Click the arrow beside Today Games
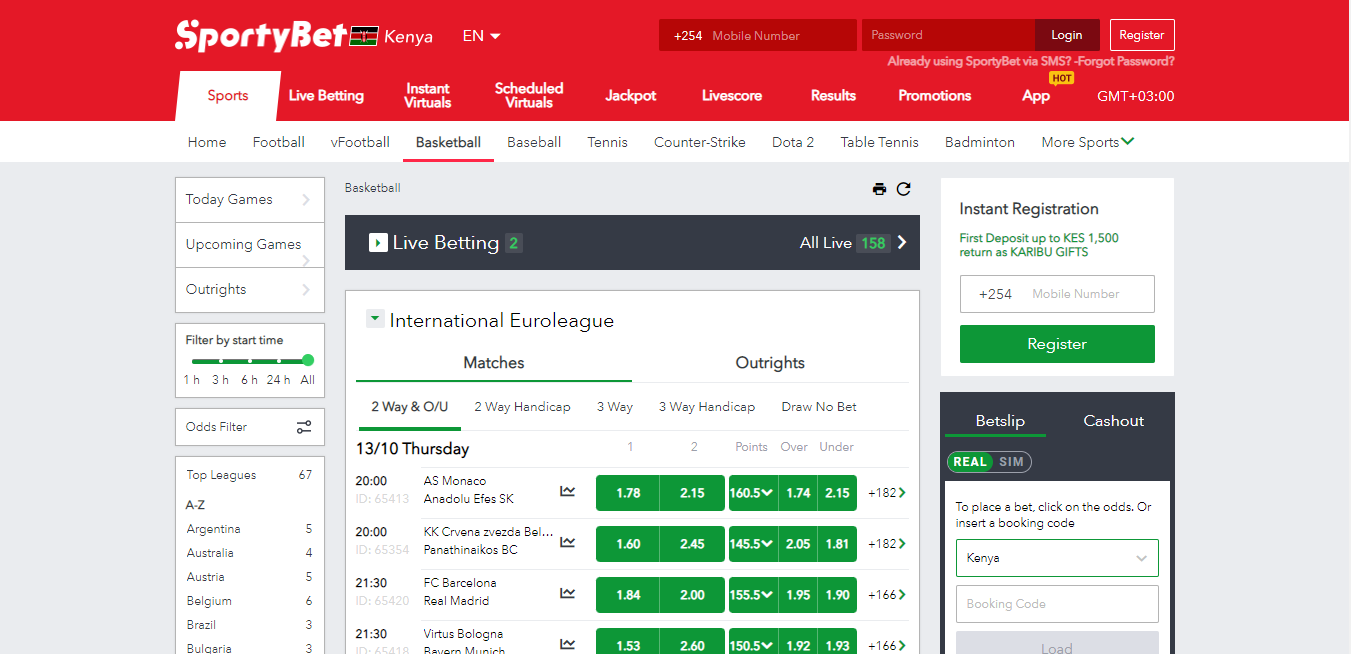This screenshot has height=654, width=1351. pyautogui.click(x=306, y=200)
